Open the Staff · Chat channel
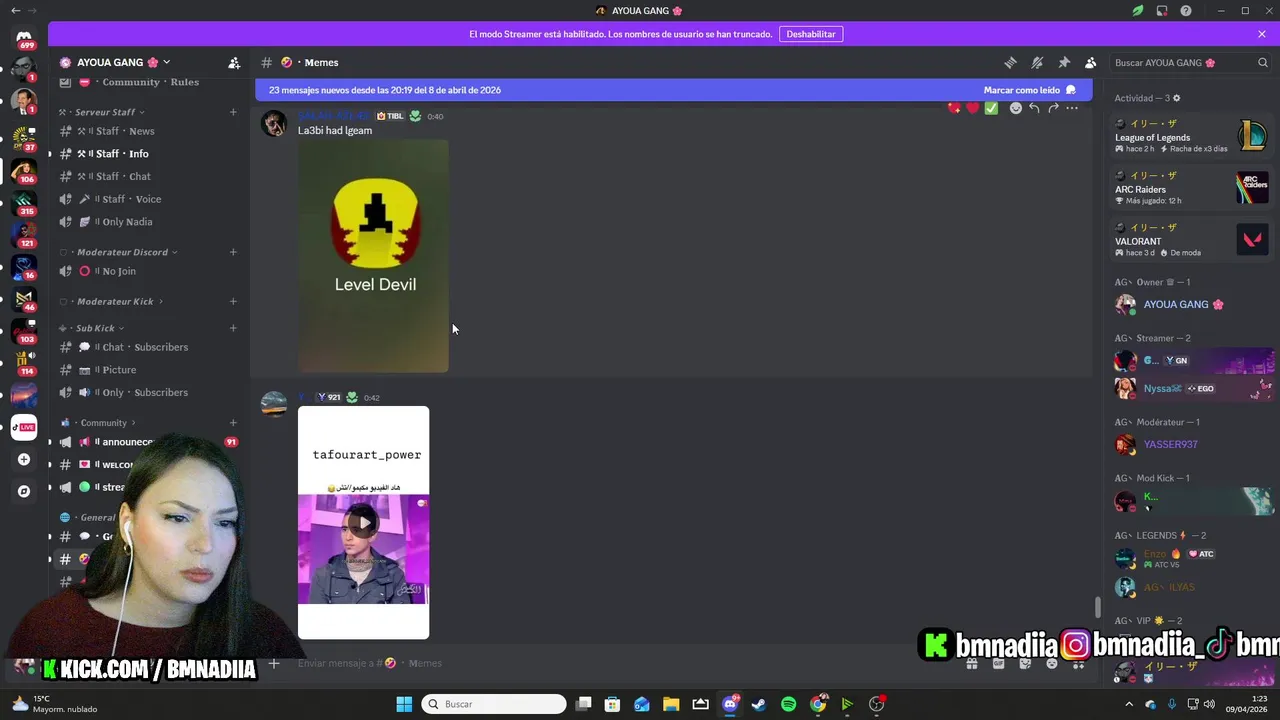This screenshot has width=1280, height=720. pyautogui.click(x=148, y=176)
